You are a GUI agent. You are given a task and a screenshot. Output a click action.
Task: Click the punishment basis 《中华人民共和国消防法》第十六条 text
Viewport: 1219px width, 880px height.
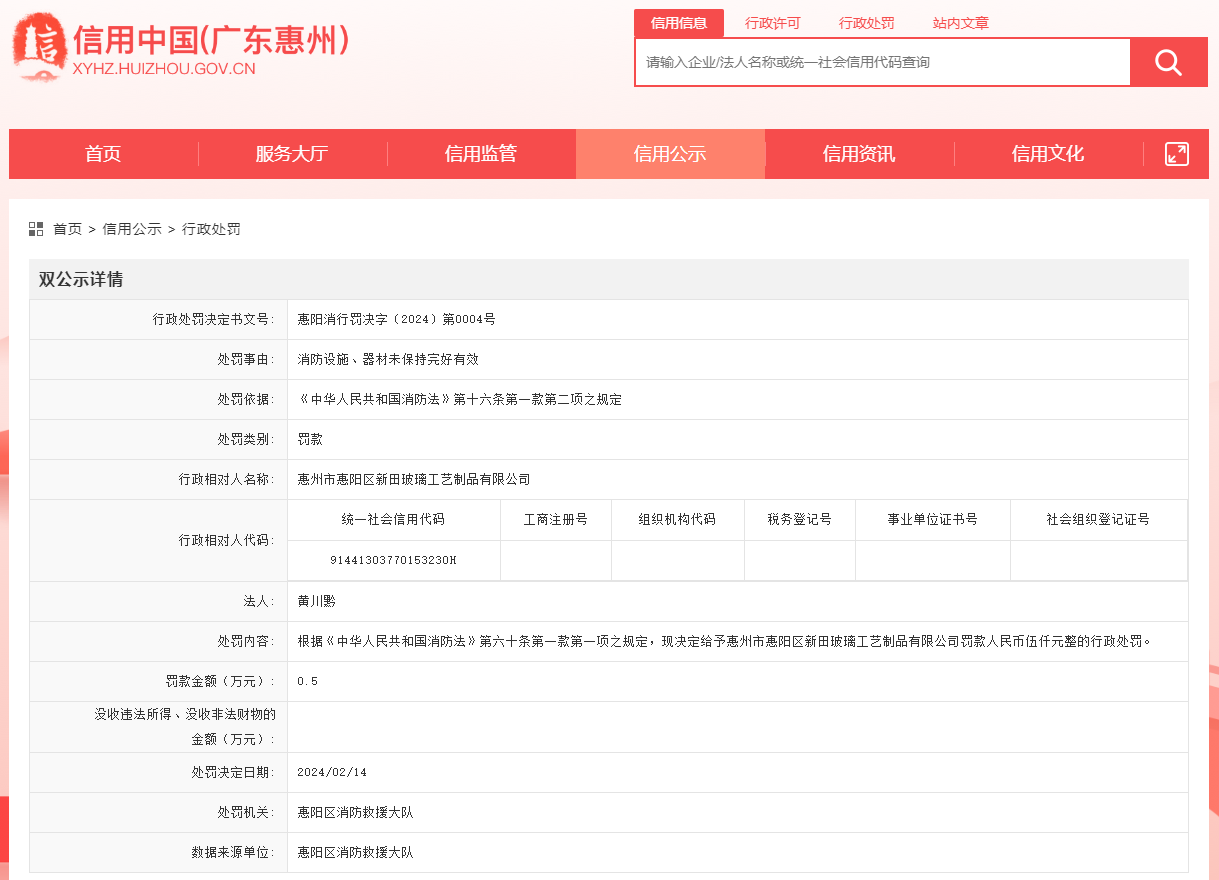pos(460,399)
